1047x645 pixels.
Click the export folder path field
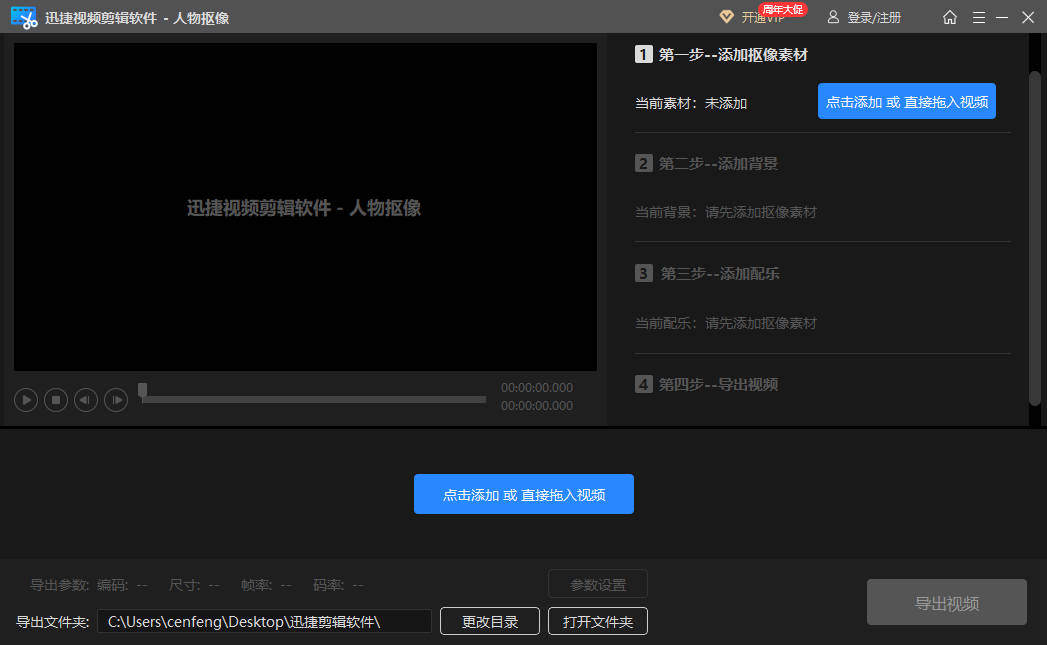tap(264, 621)
